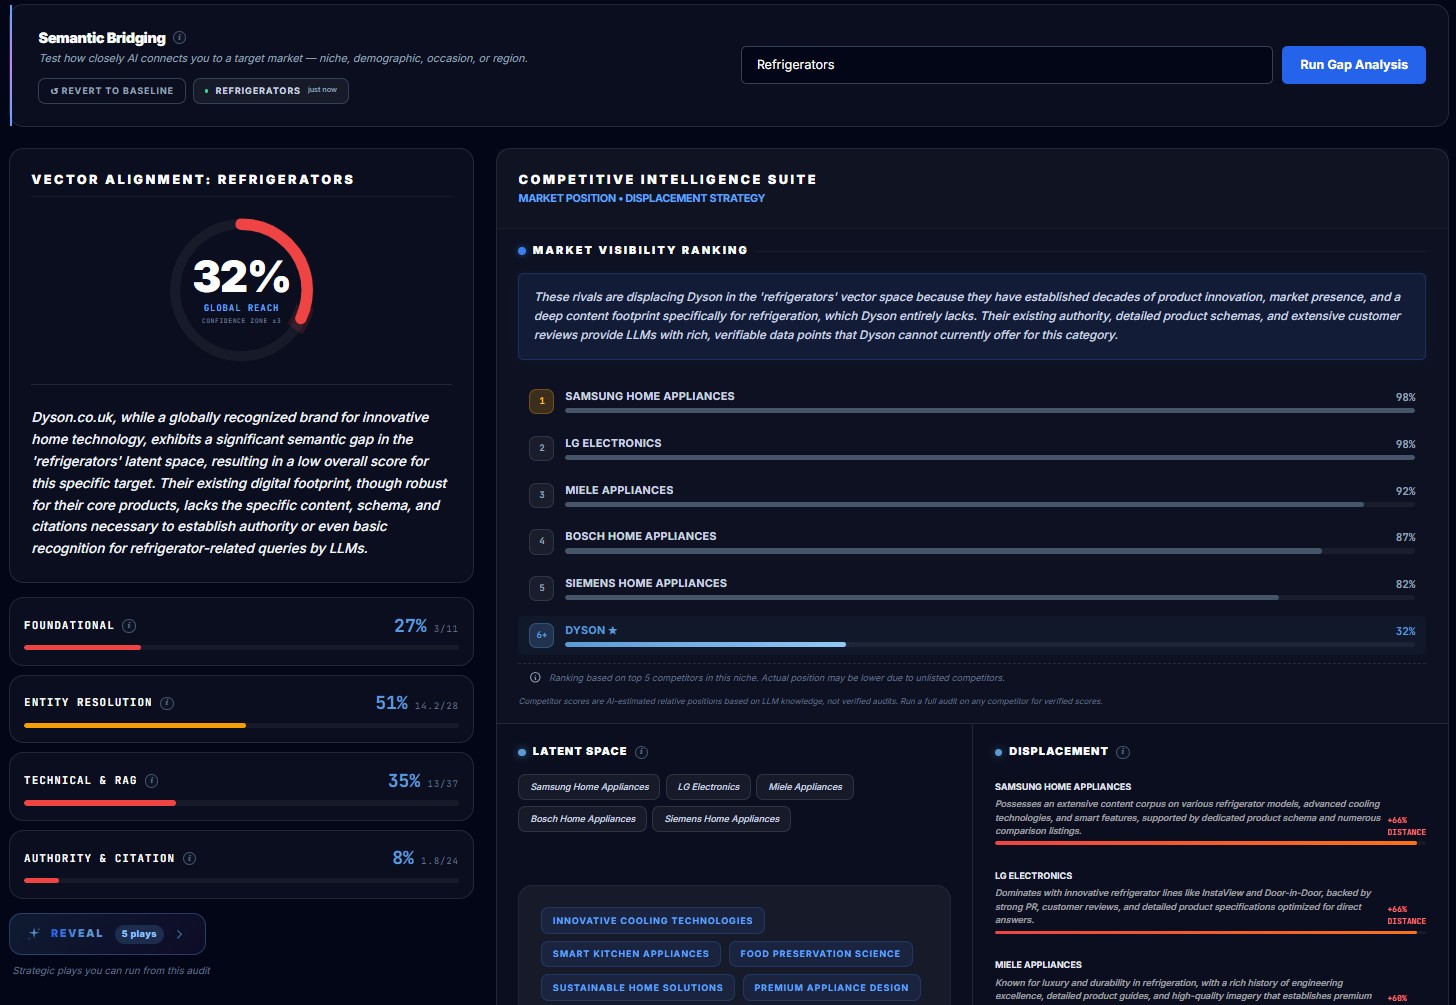
Task: Click LG Electronics displacement entry heading
Action: click(1033, 876)
